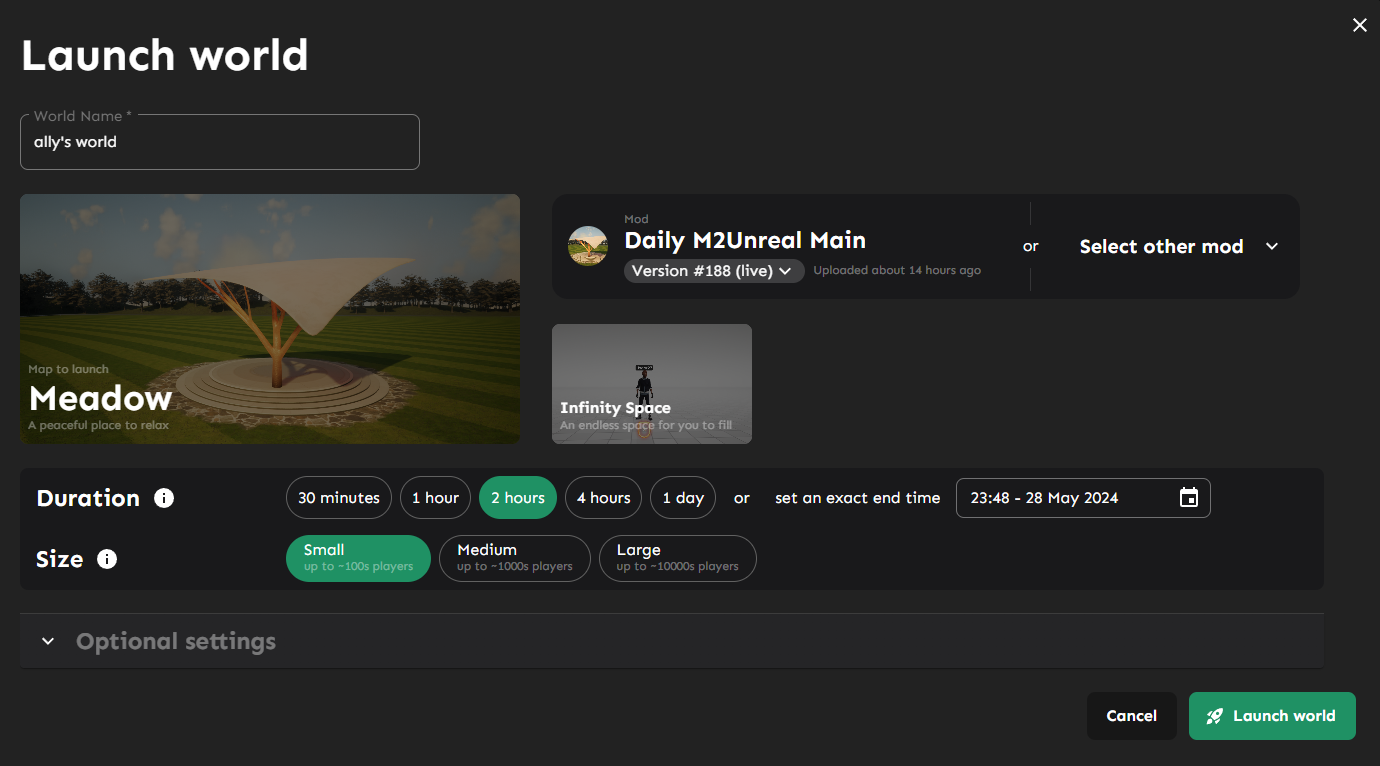This screenshot has height=766, width=1380.
Task: Close the Launch world dialog
Action: (1359, 26)
